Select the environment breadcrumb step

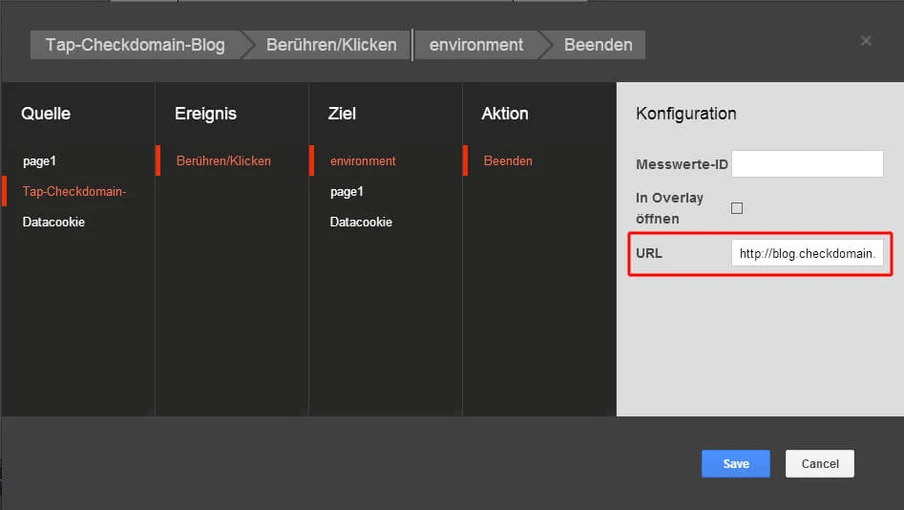476,45
